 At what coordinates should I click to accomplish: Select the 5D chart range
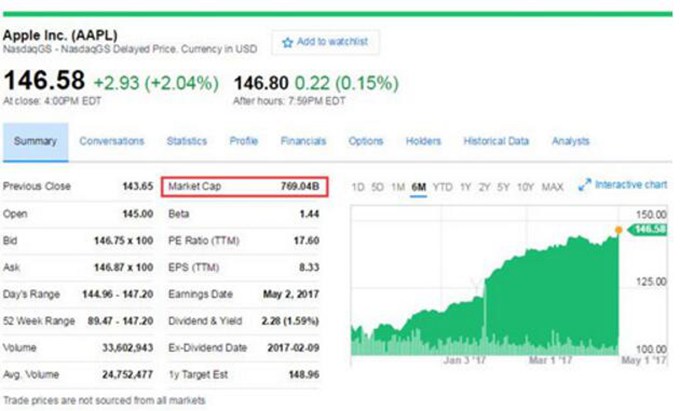[x=376, y=187]
